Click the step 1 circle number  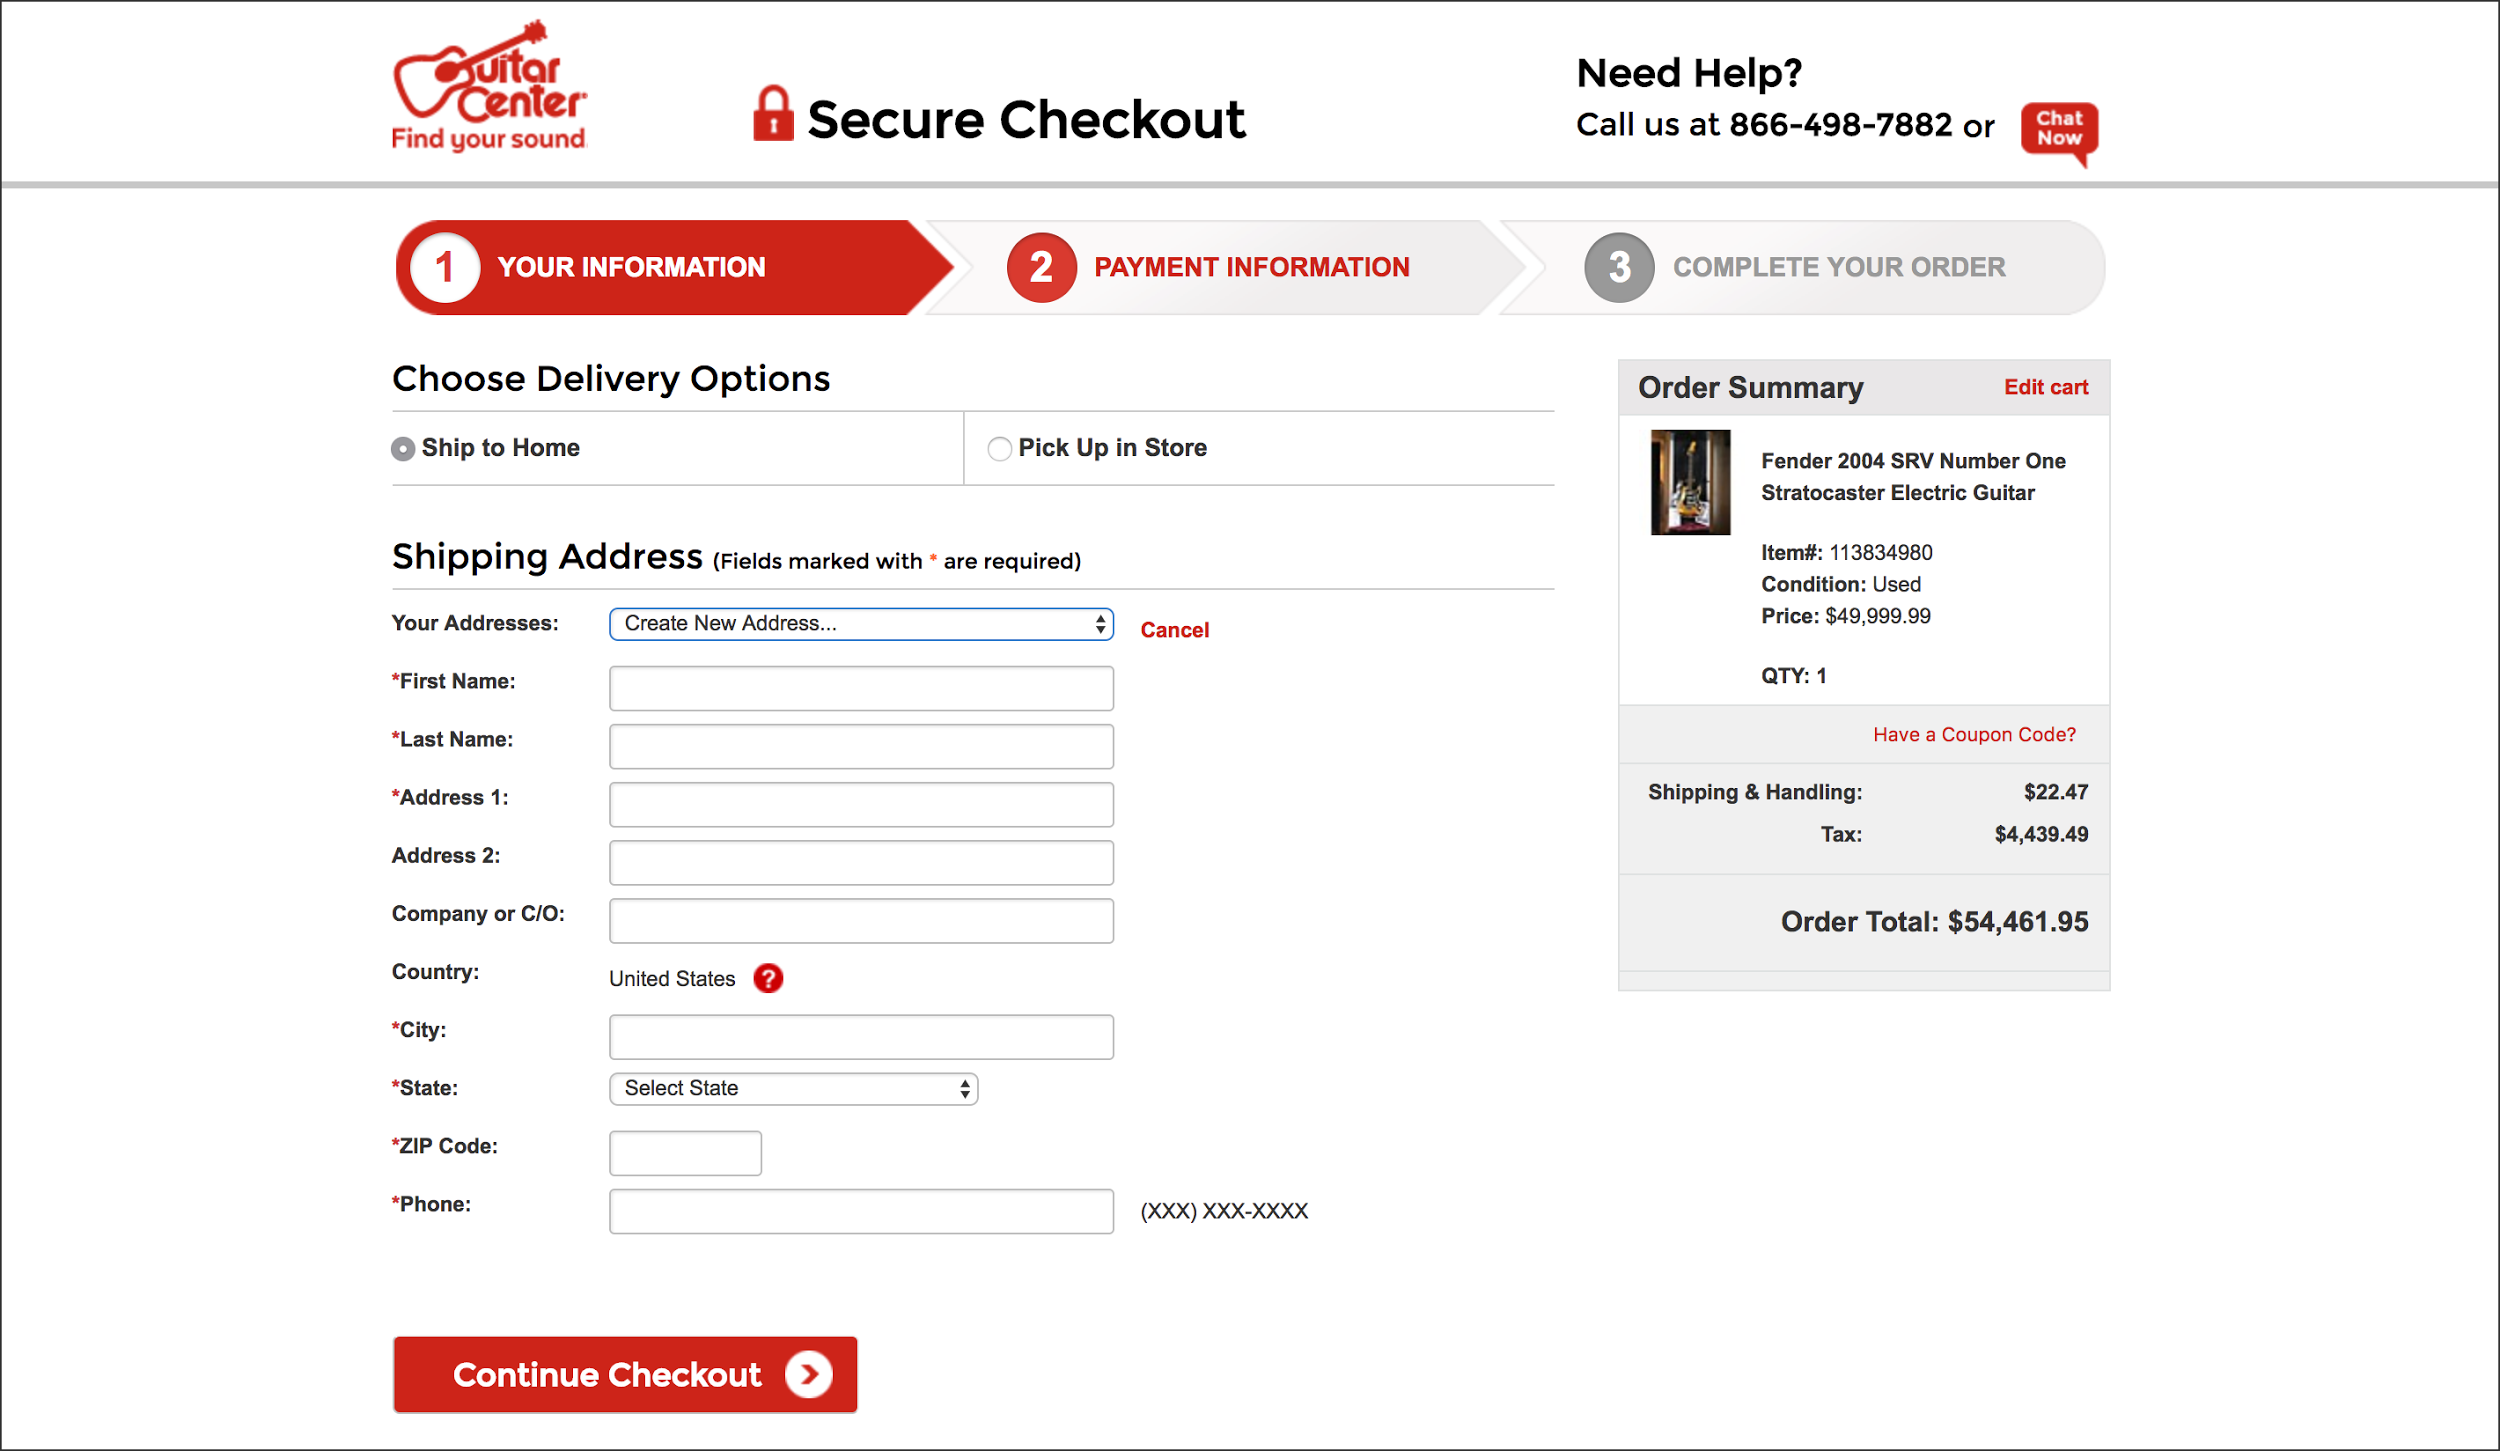445,267
